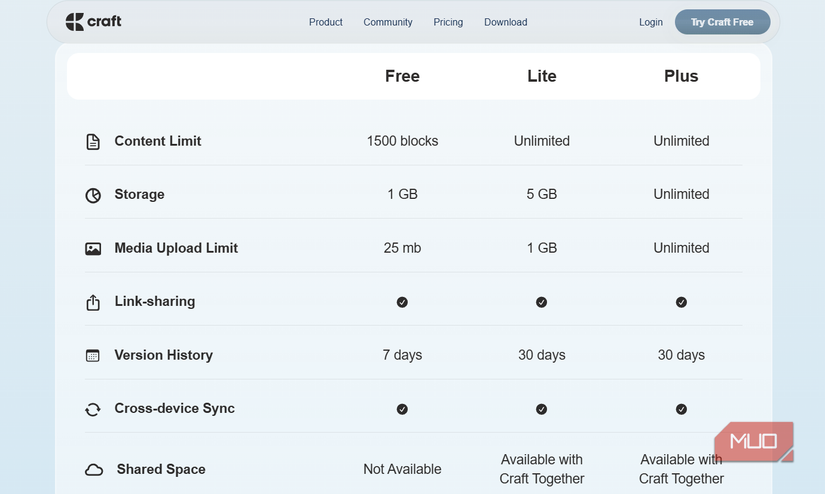
Task: Click Link-sharing checkmark in Free column
Action: point(402,302)
